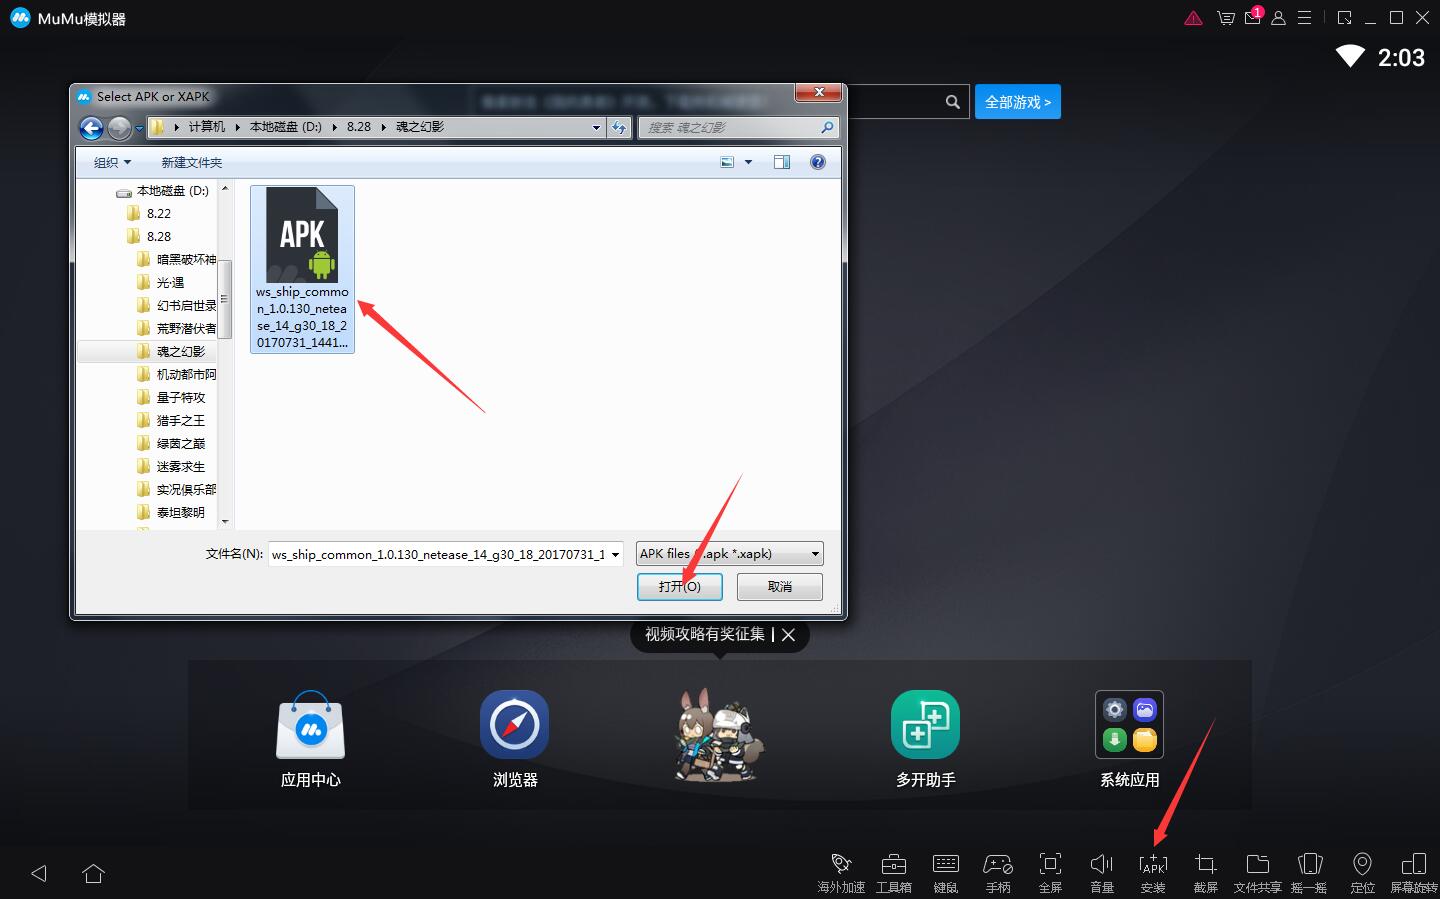Open the 音量 volume control

[1102, 872]
